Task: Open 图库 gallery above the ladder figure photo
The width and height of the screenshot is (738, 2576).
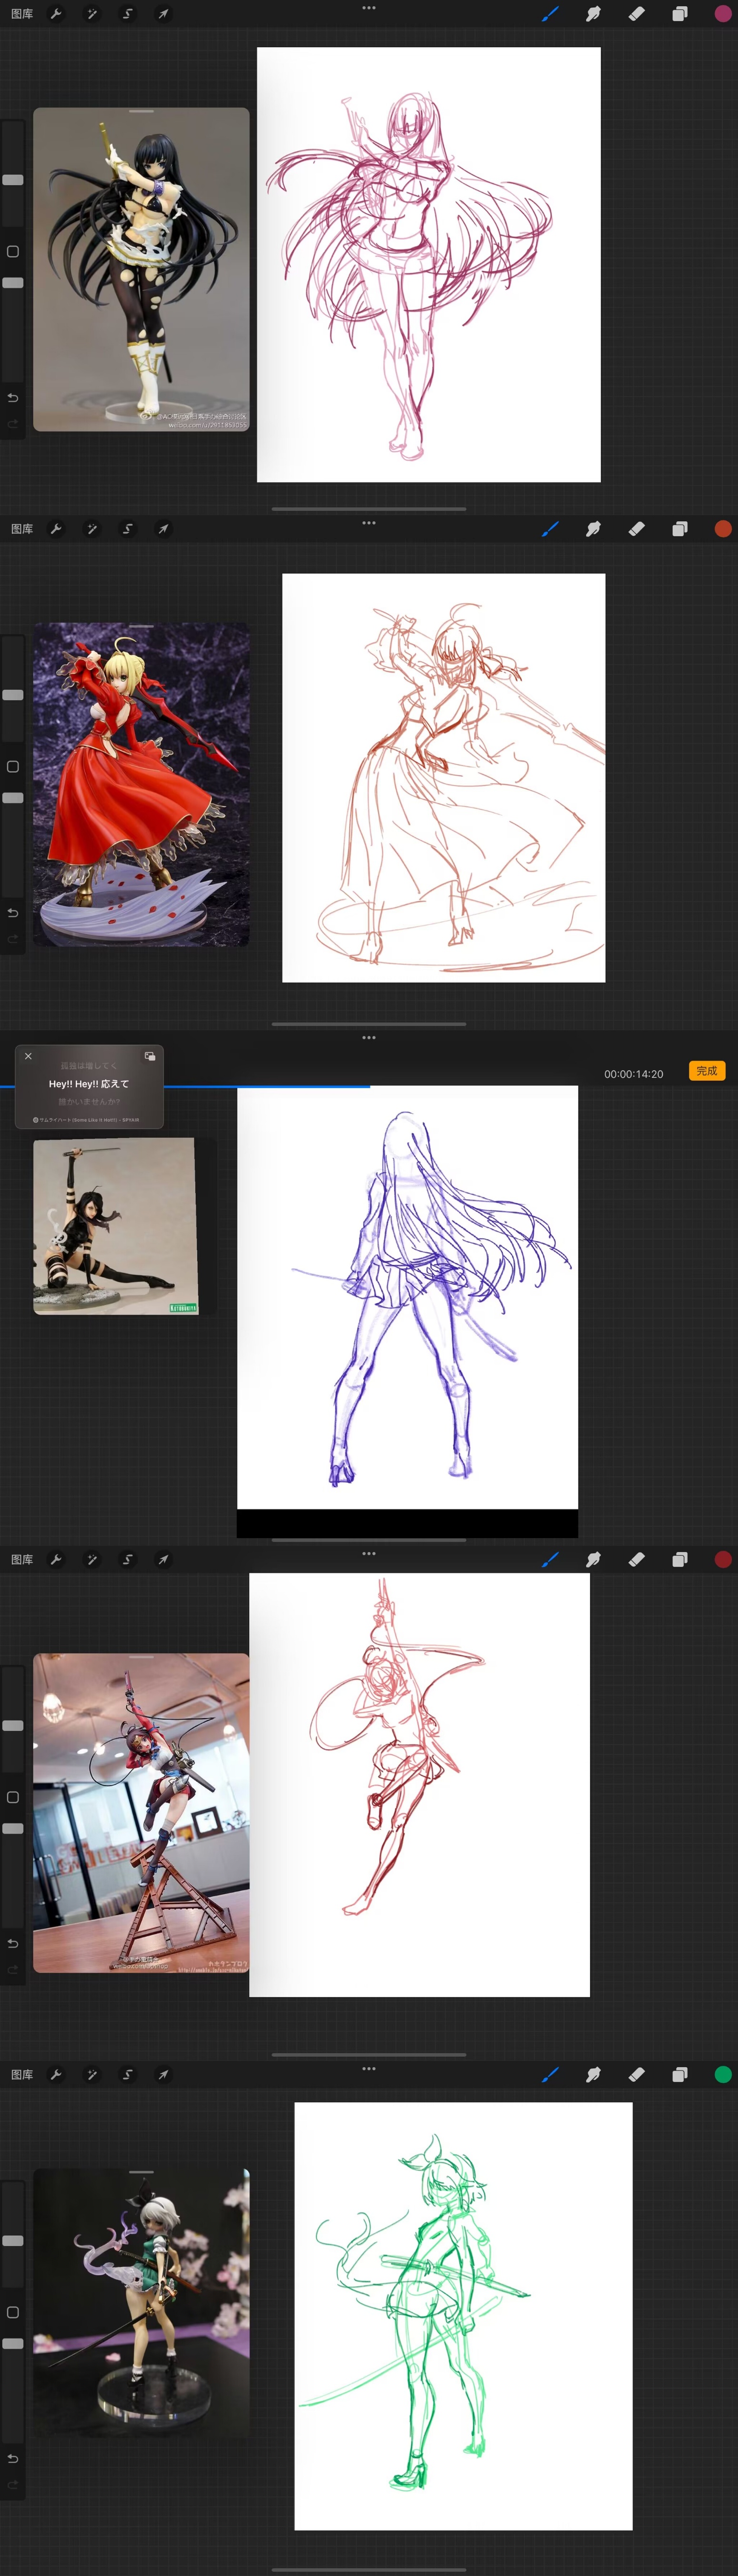Action: pyautogui.click(x=22, y=1559)
